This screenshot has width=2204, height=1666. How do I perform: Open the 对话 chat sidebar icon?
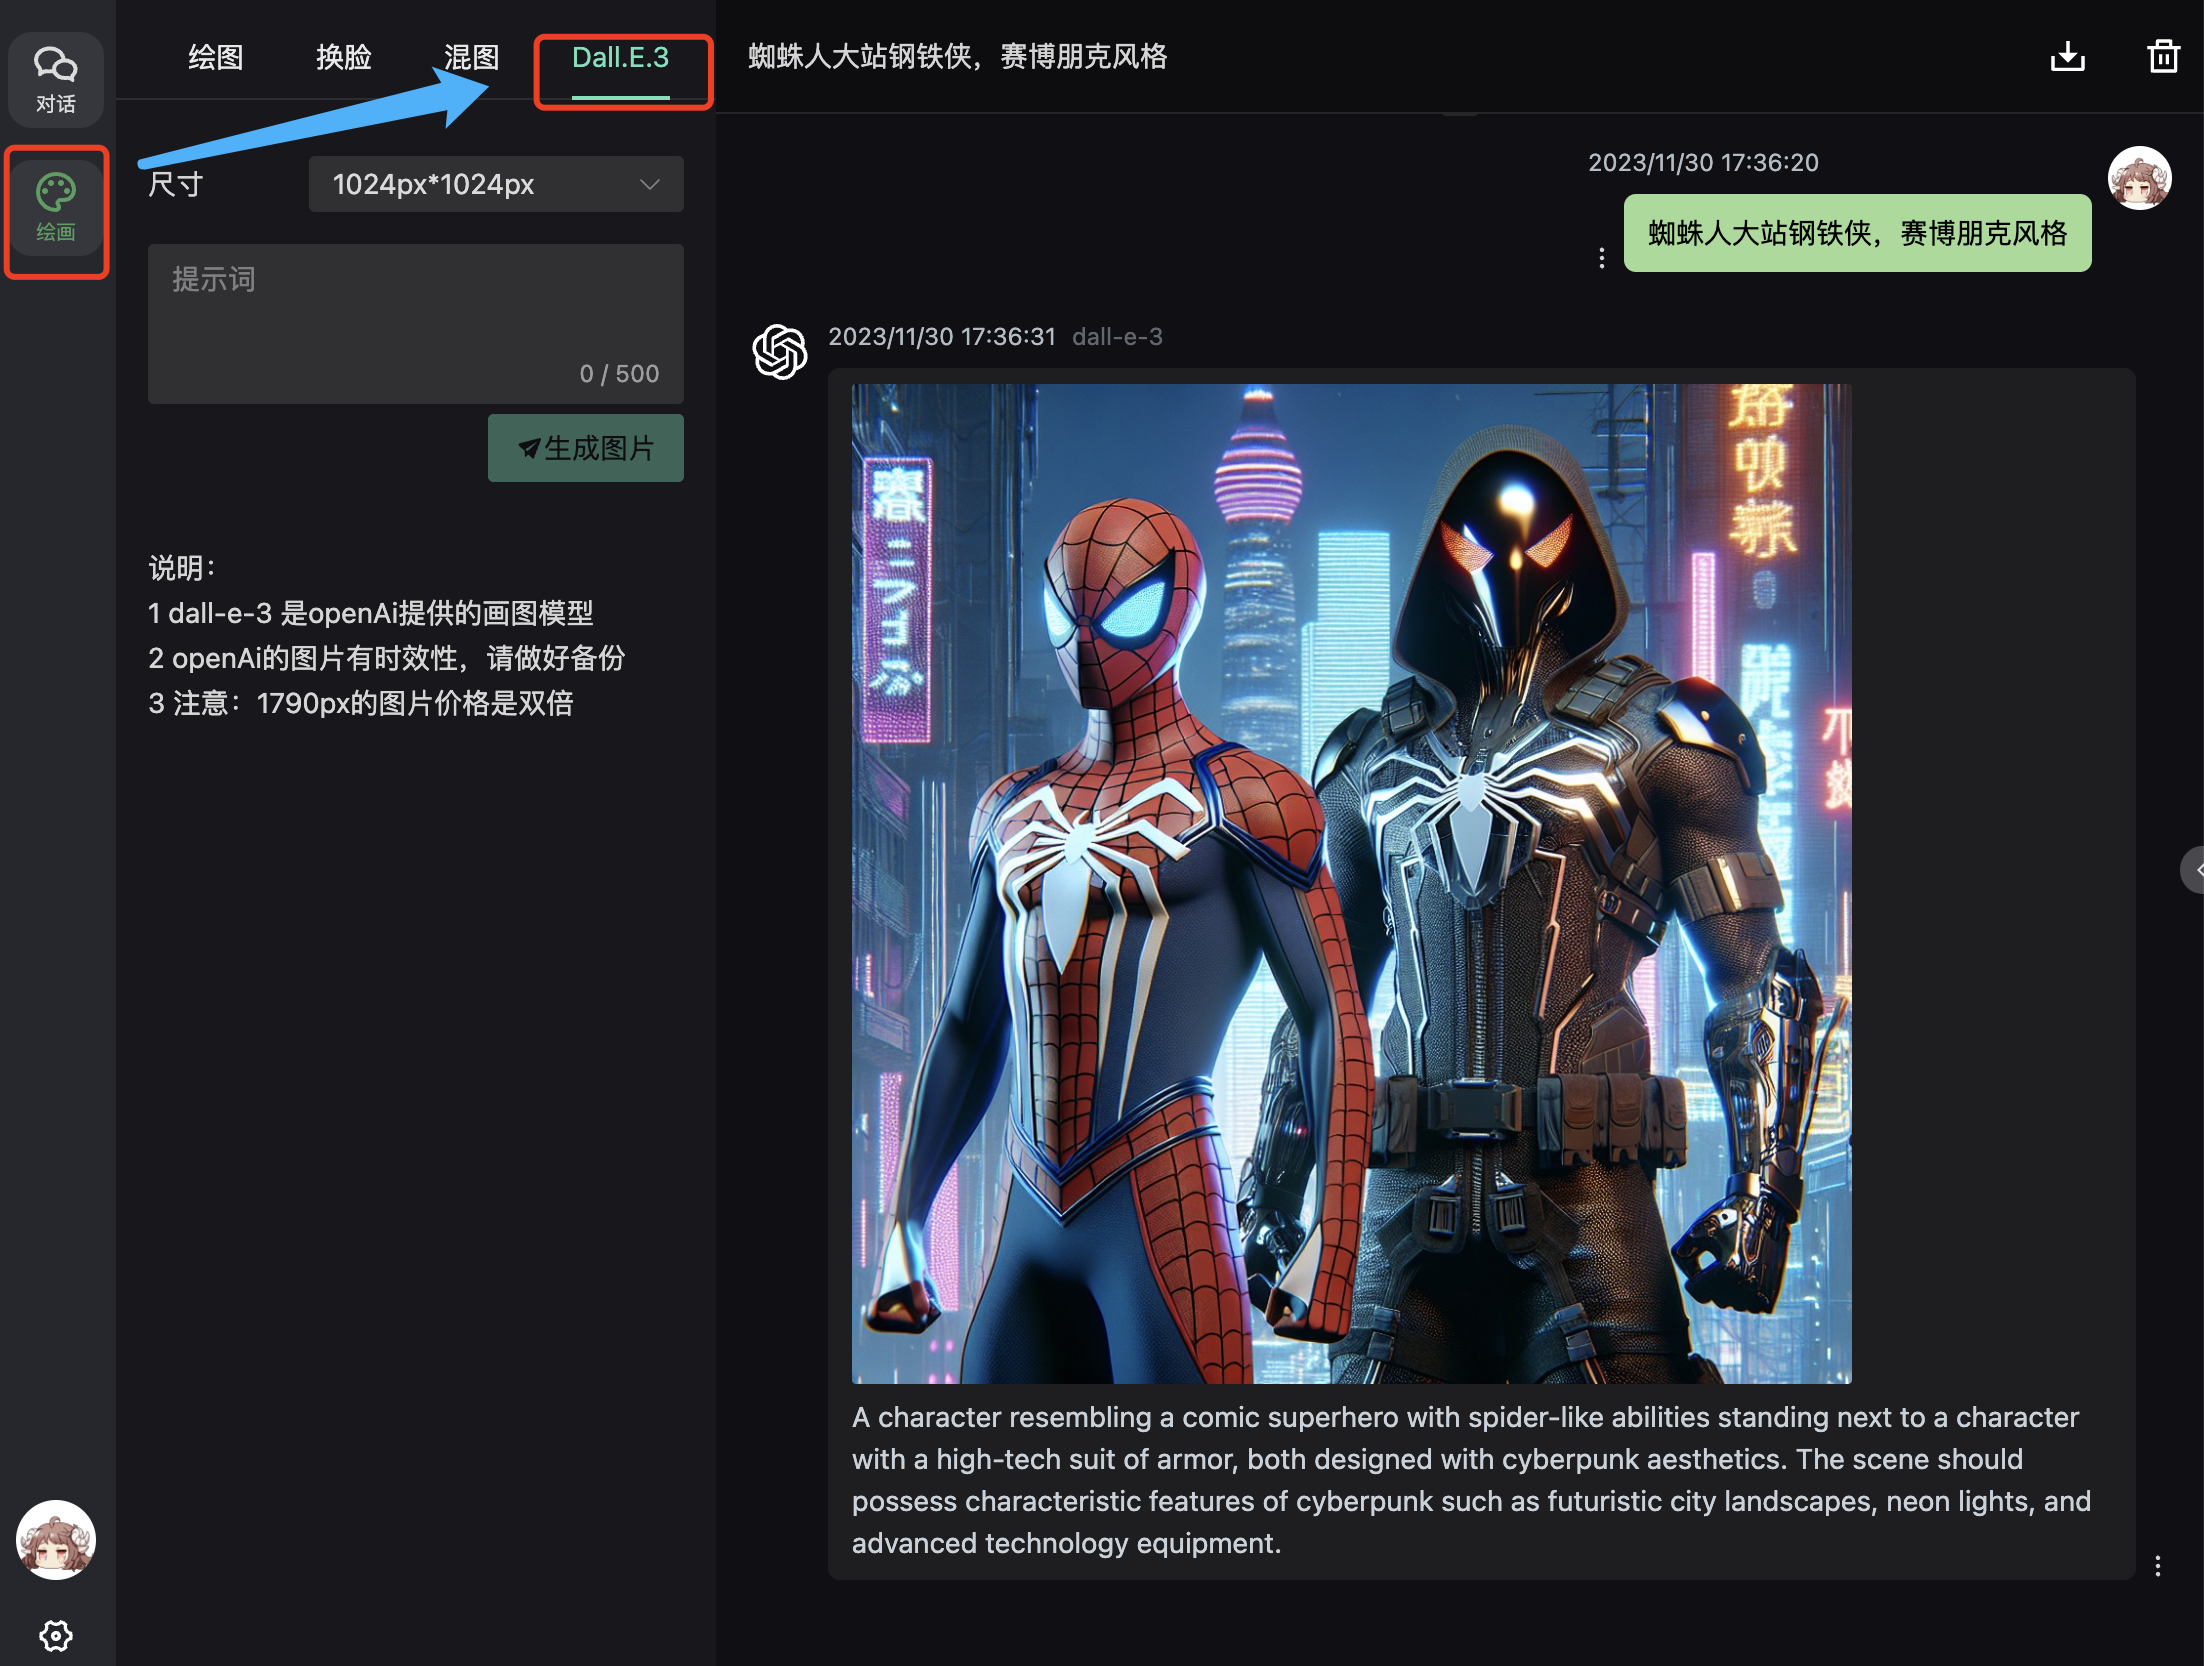coord(56,80)
